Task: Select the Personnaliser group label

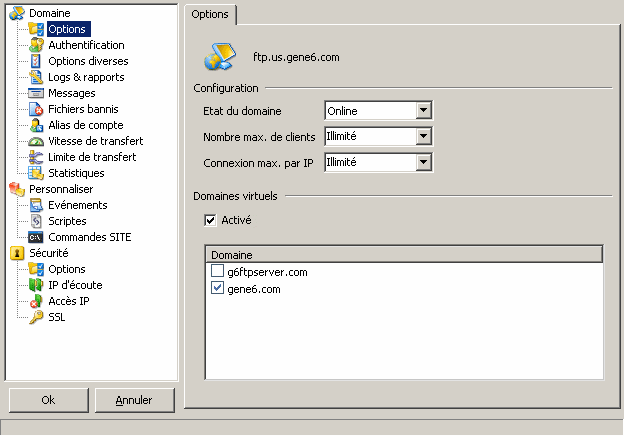Action: (61, 189)
